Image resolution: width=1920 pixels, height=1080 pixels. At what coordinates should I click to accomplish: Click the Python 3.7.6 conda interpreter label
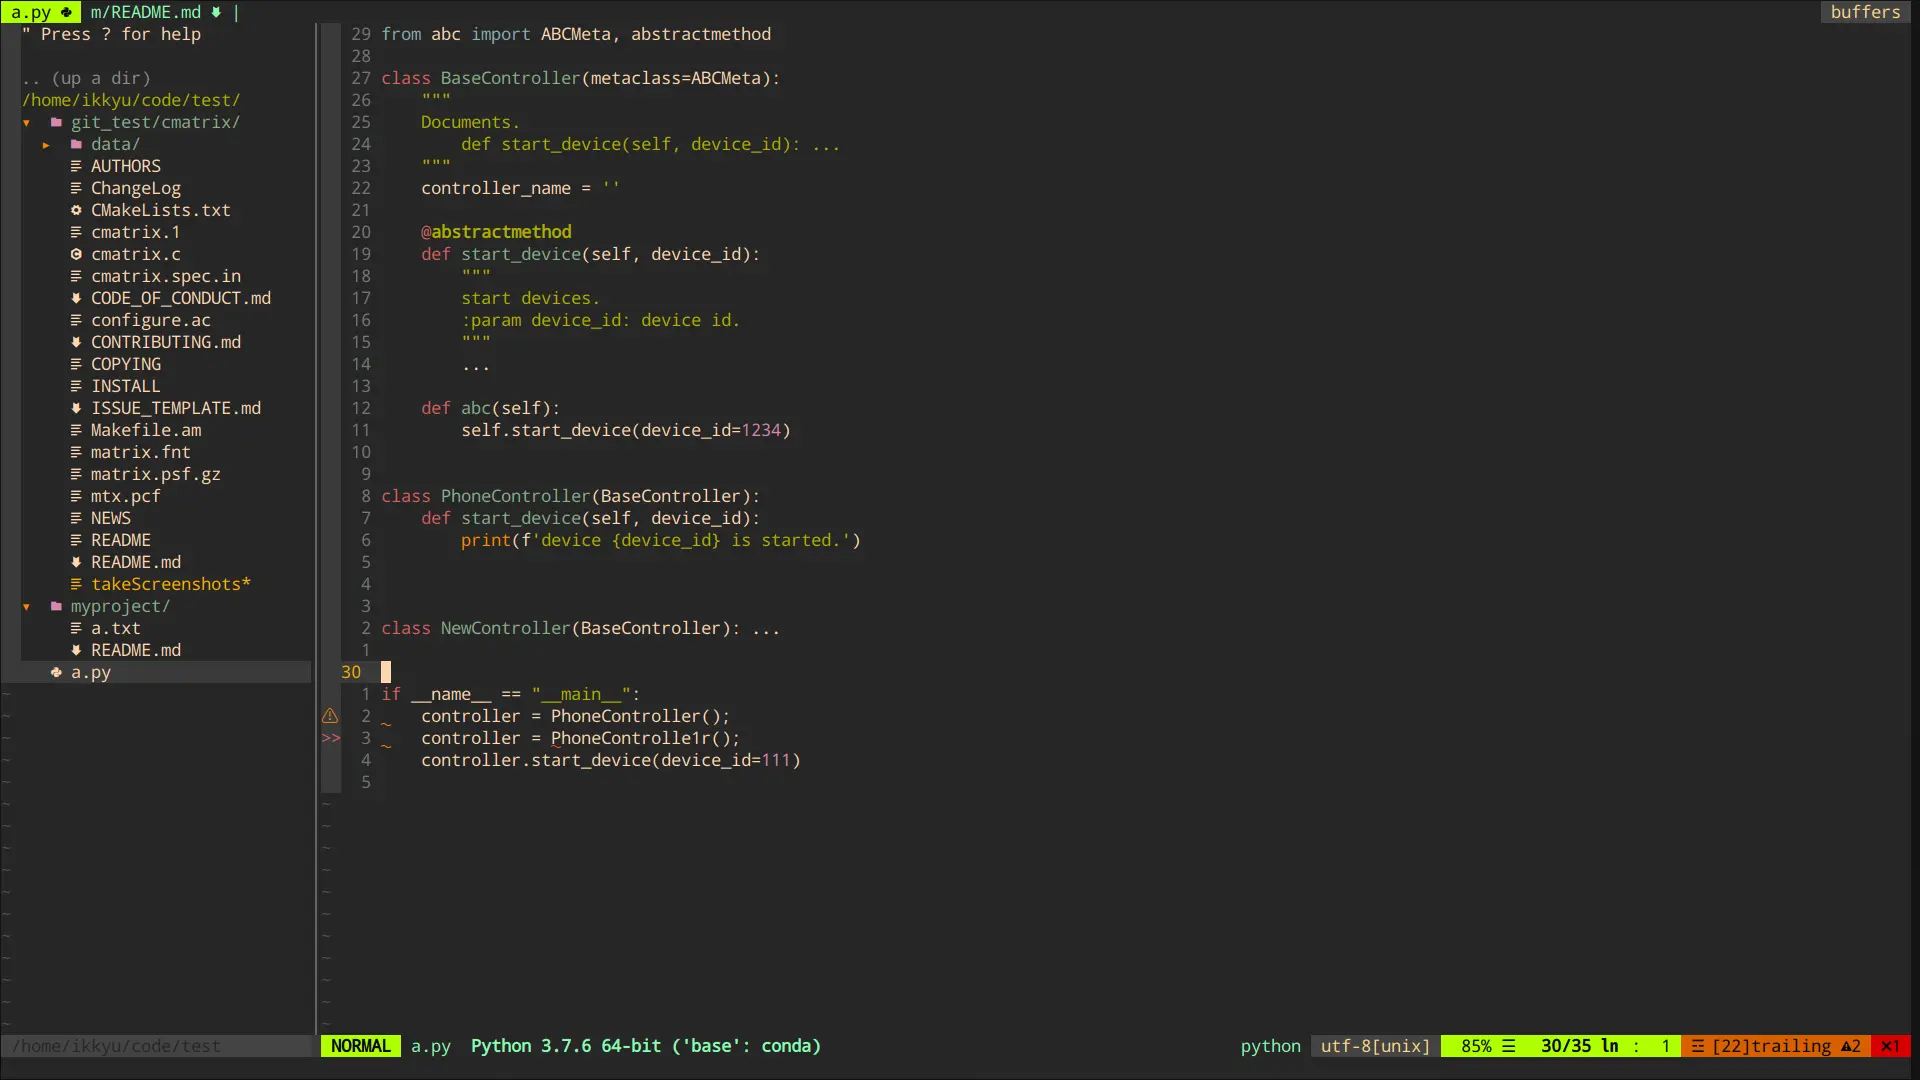[x=645, y=1046]
